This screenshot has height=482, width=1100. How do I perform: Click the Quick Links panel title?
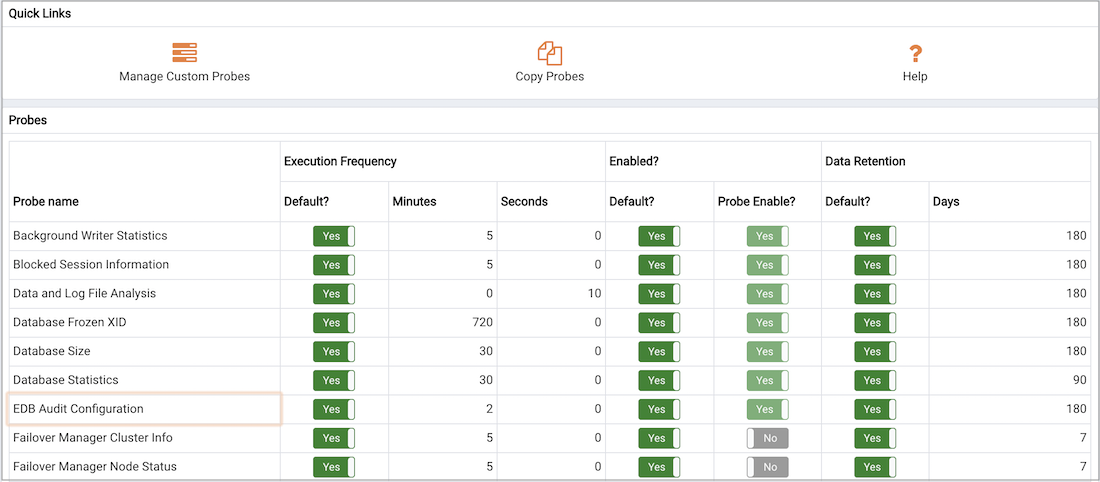(39, 13)
